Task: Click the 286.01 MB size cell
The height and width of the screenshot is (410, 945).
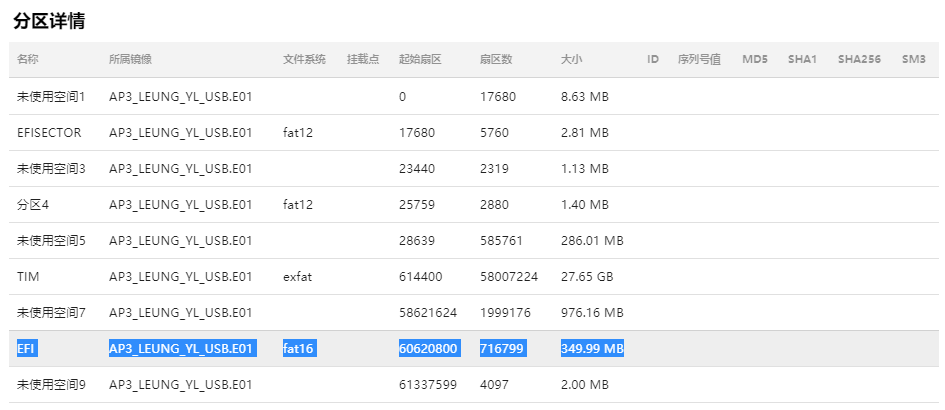Action: (x=592, y=241)
